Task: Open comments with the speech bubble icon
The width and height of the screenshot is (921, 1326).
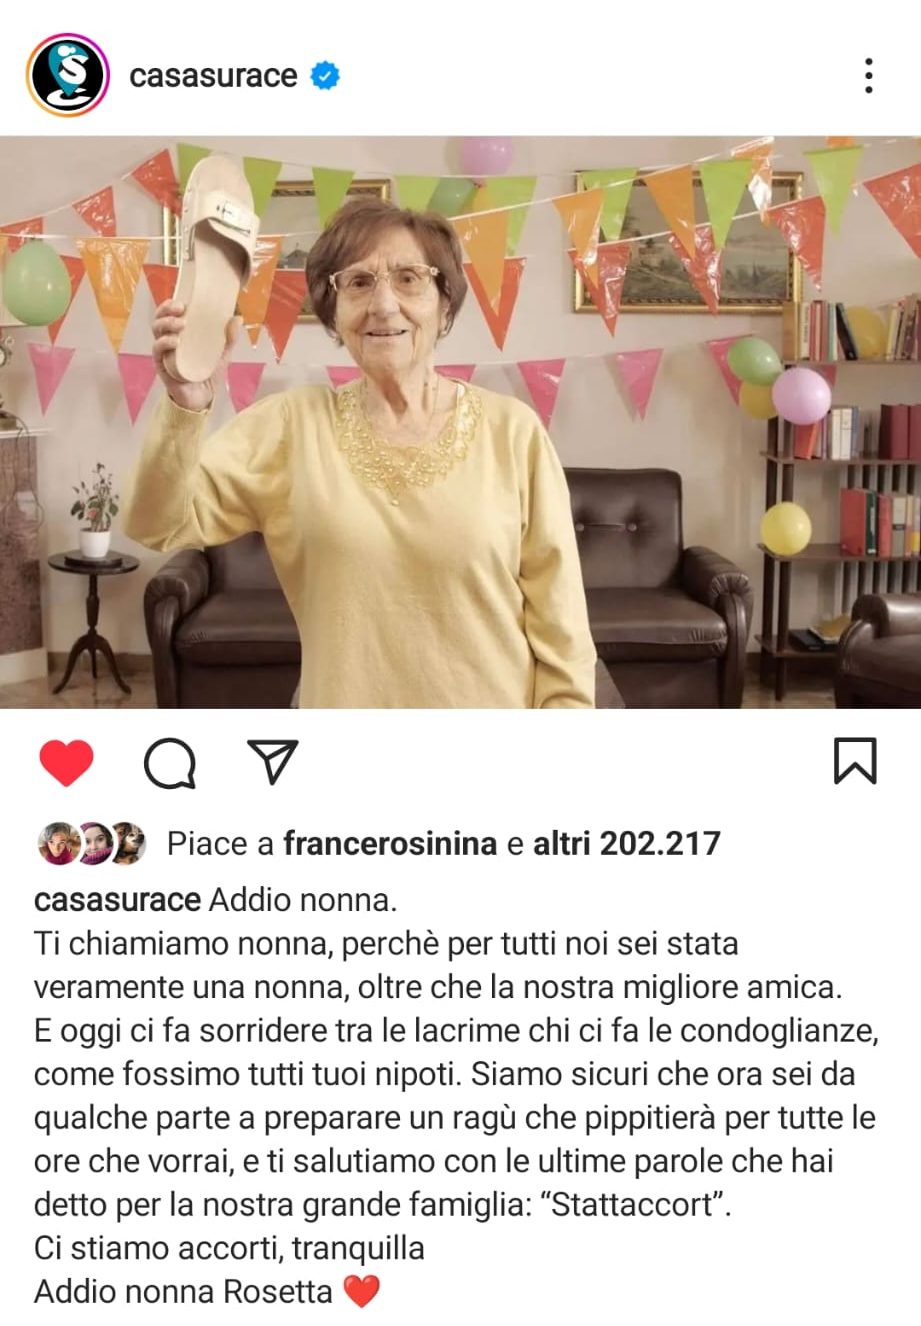Action: coord(169,764)
